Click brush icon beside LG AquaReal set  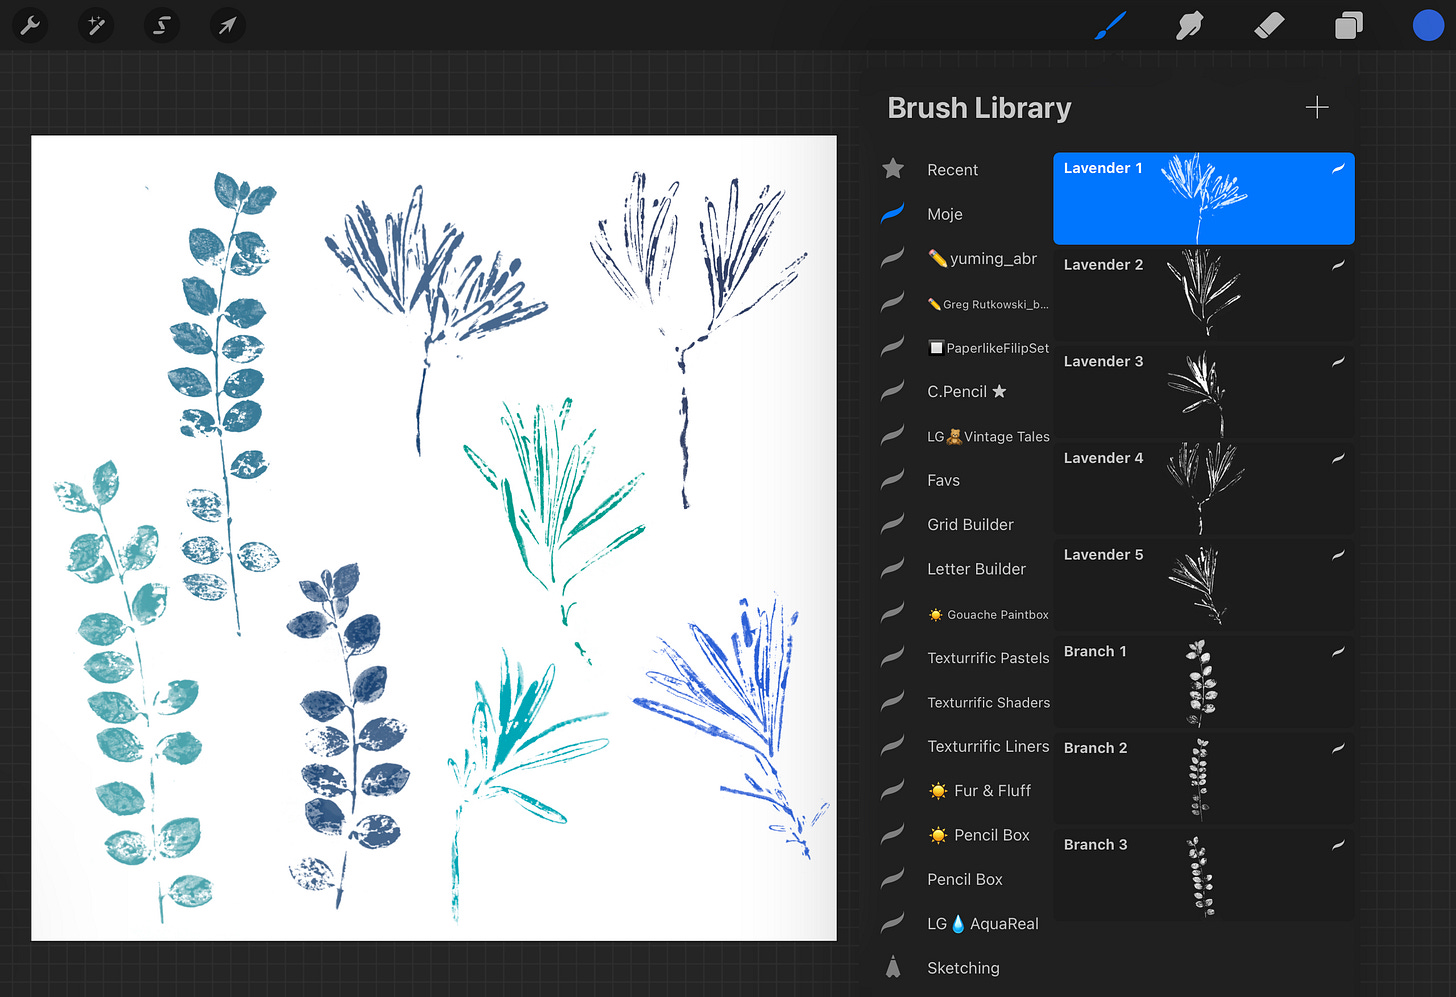tap(892, 923)
